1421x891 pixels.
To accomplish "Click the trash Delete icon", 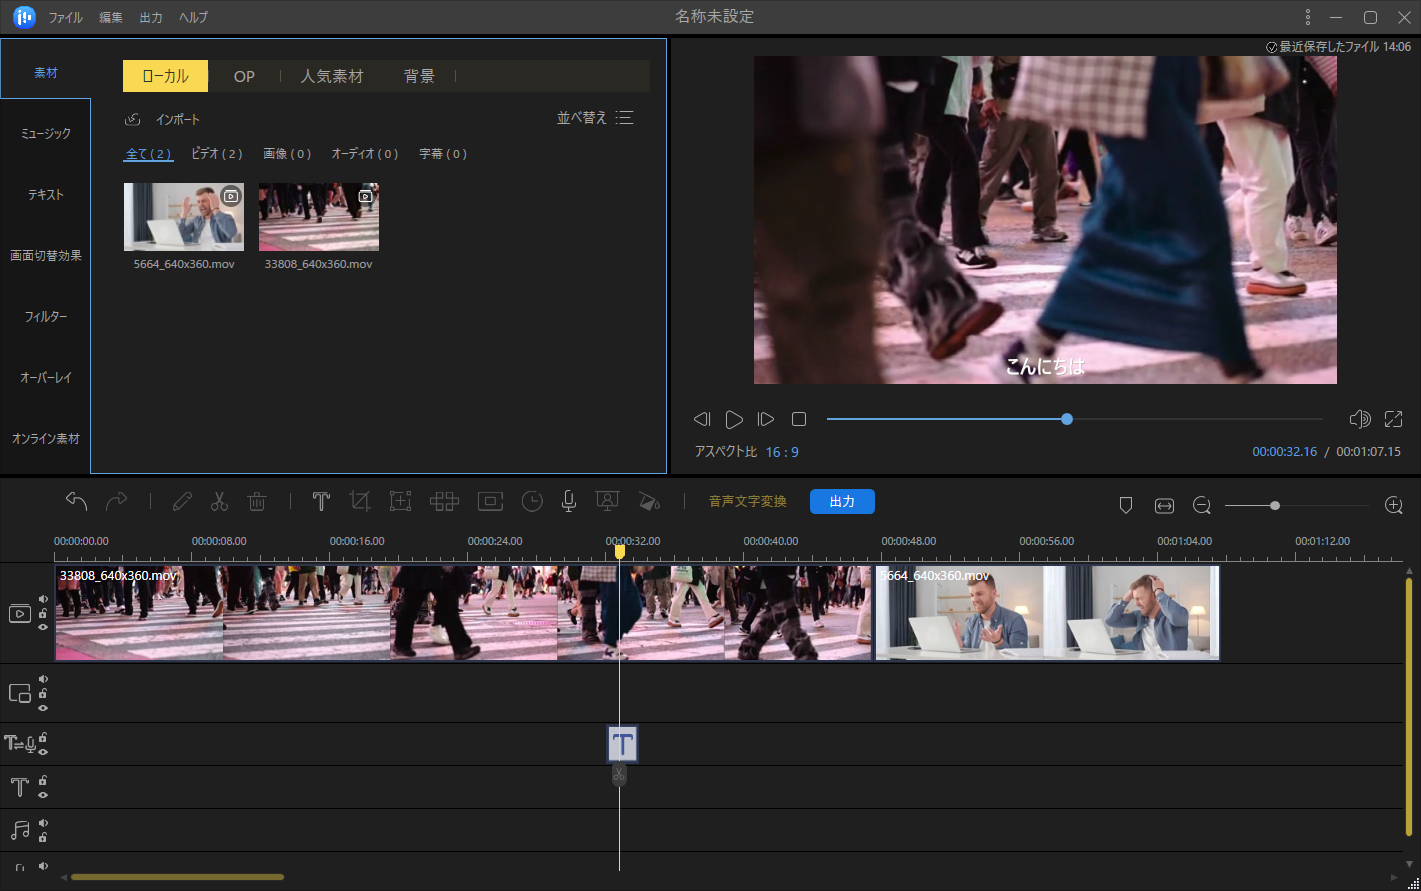I will [x=257, y=501].
